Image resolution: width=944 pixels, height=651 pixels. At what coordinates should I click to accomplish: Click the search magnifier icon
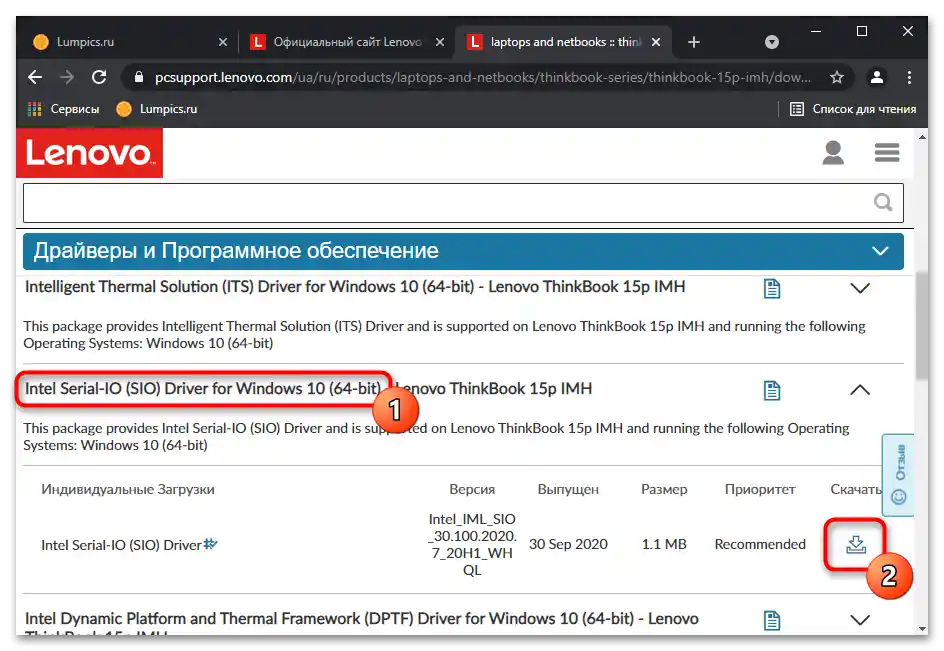pos(883,202)
